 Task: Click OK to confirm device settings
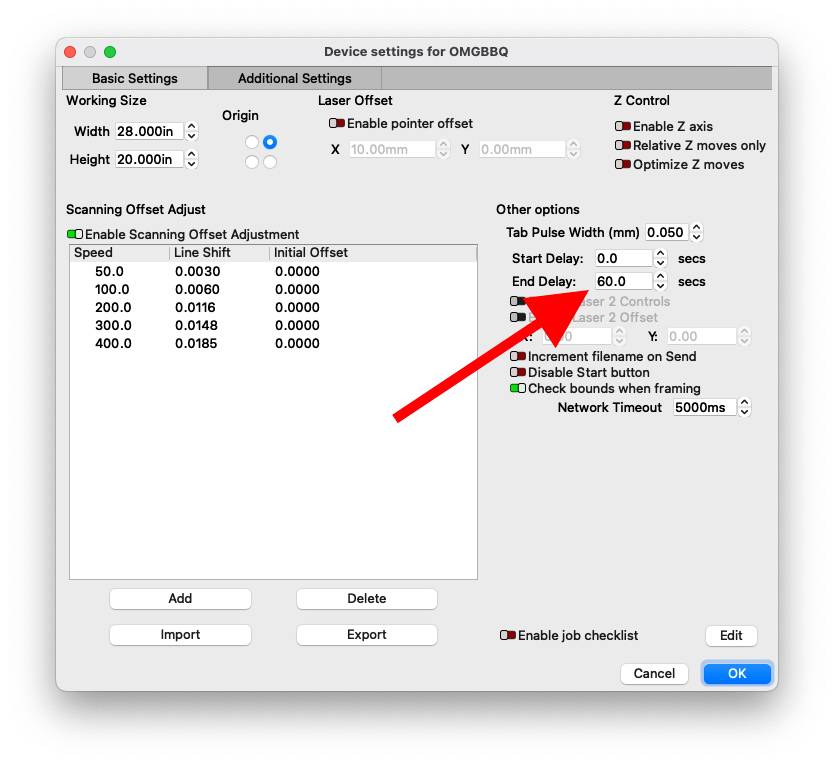coord(736,674)
